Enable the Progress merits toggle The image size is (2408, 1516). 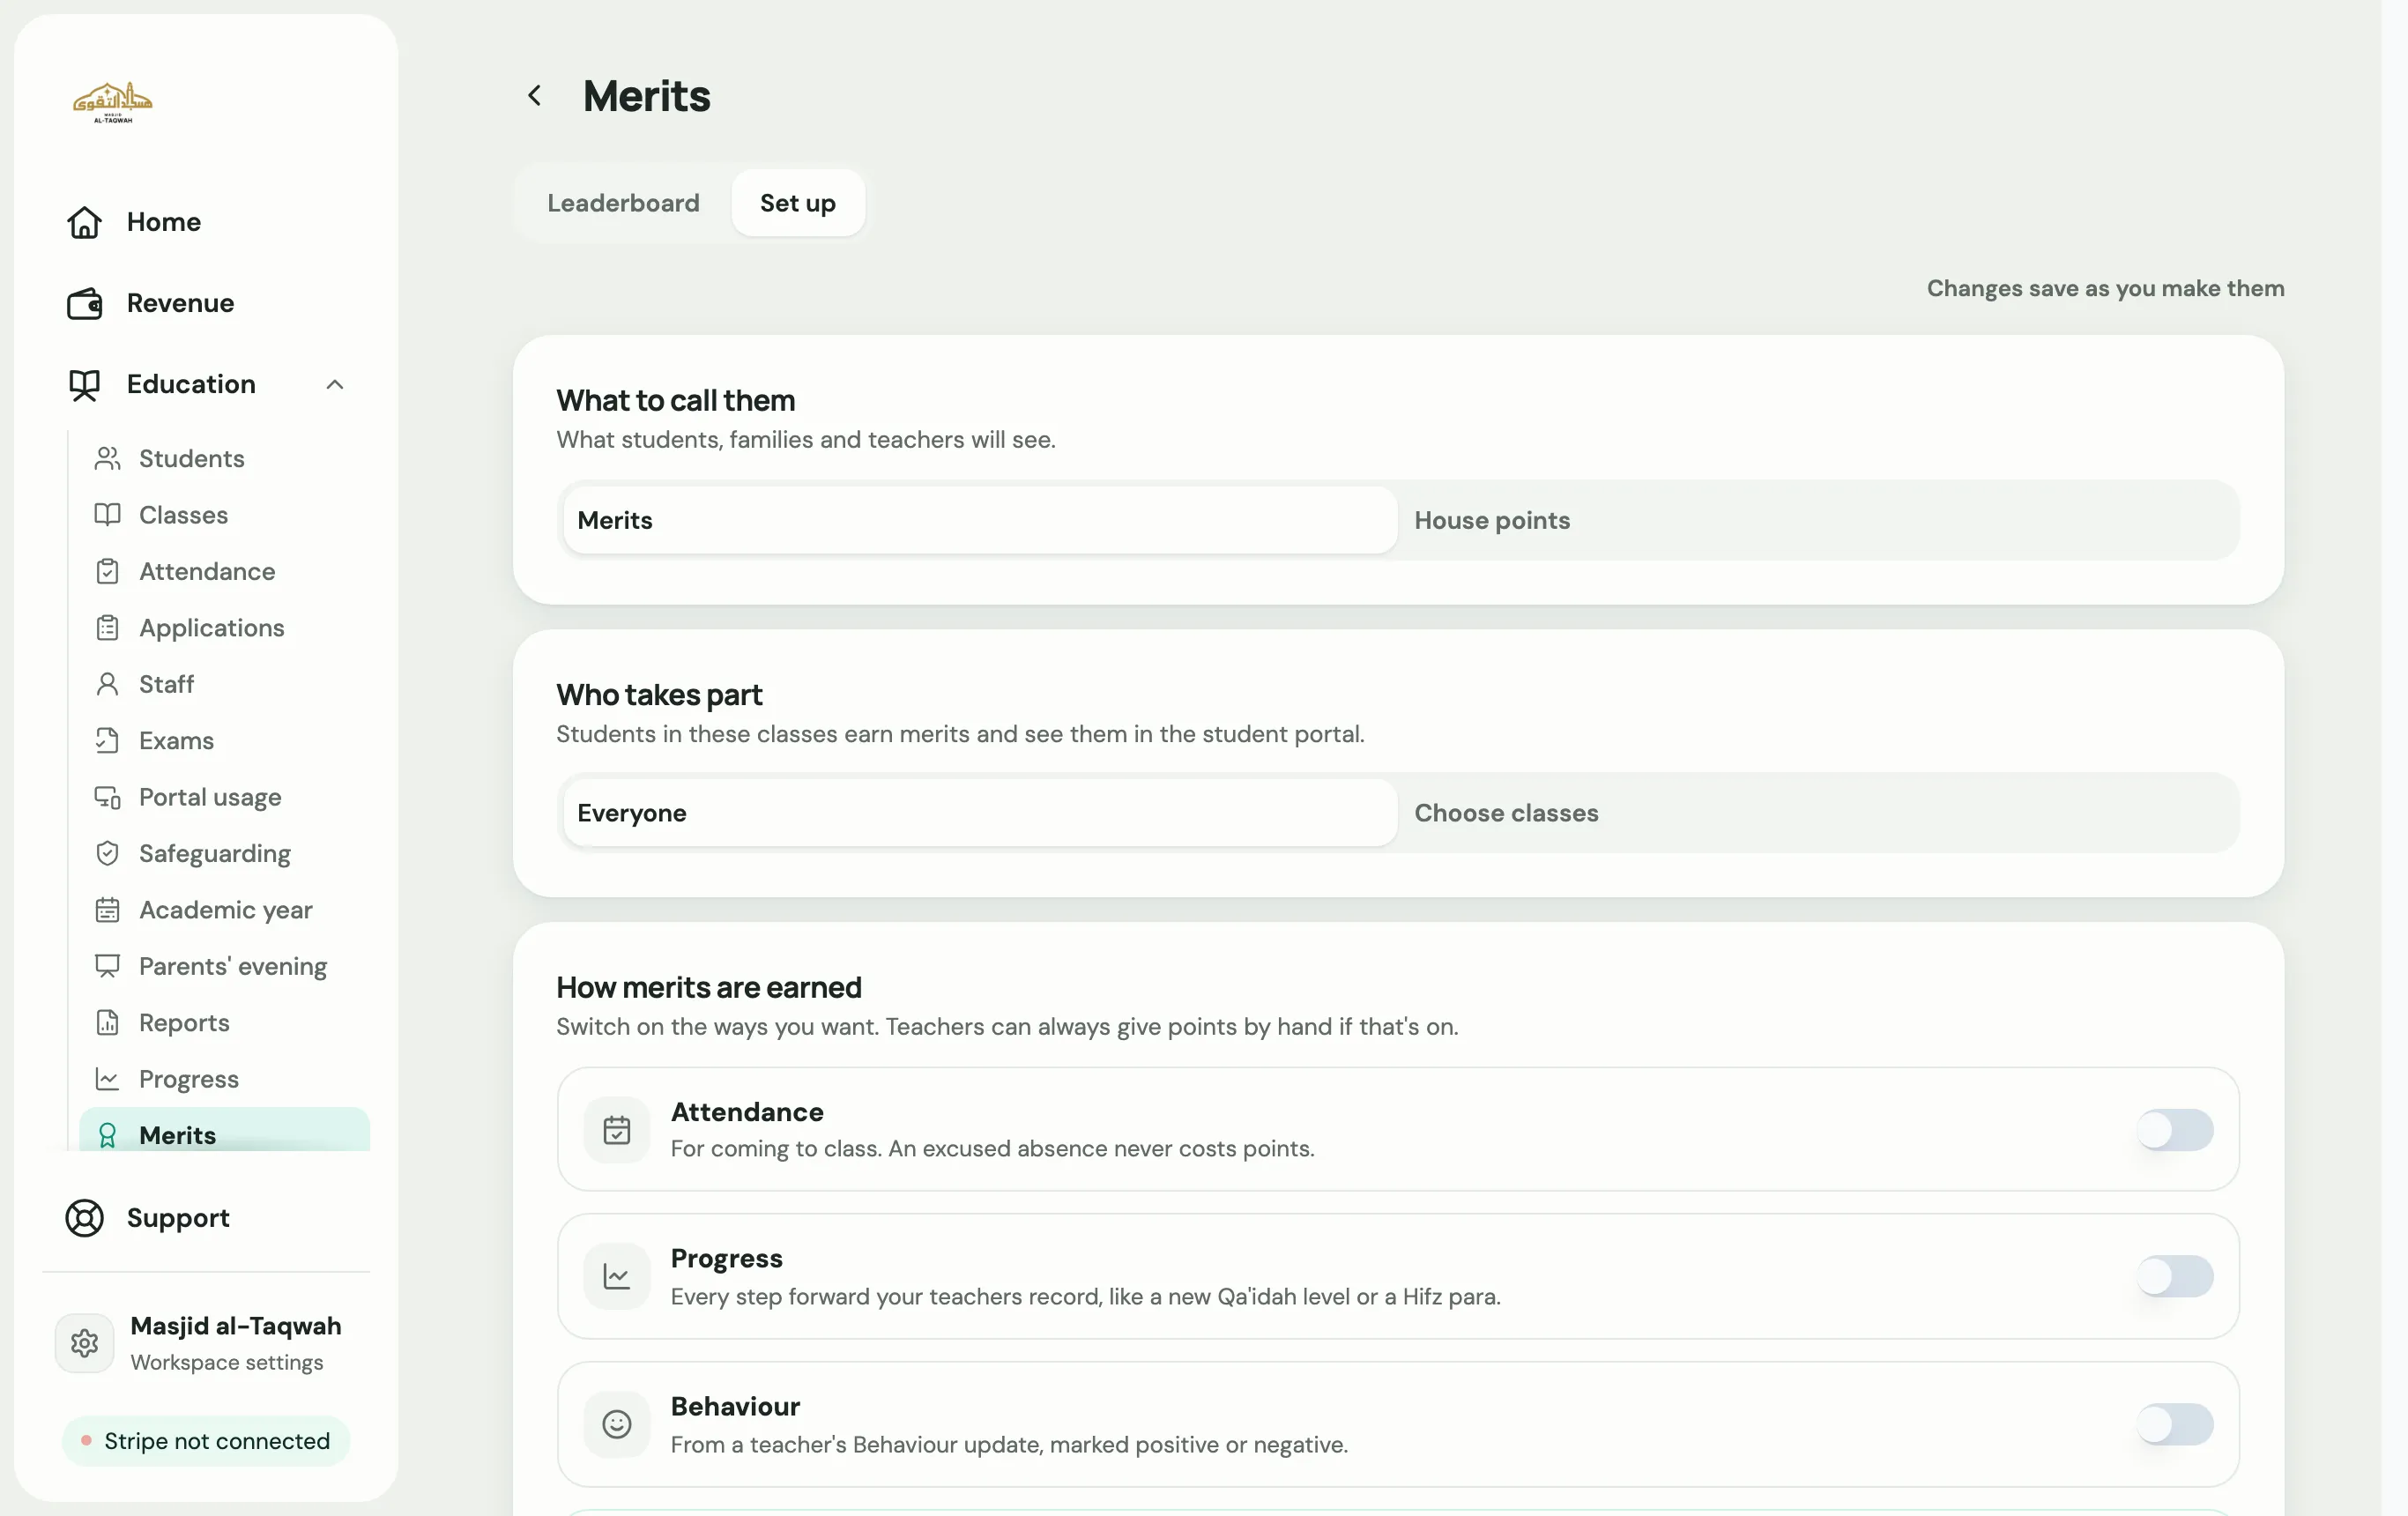pos(2174,1277)
